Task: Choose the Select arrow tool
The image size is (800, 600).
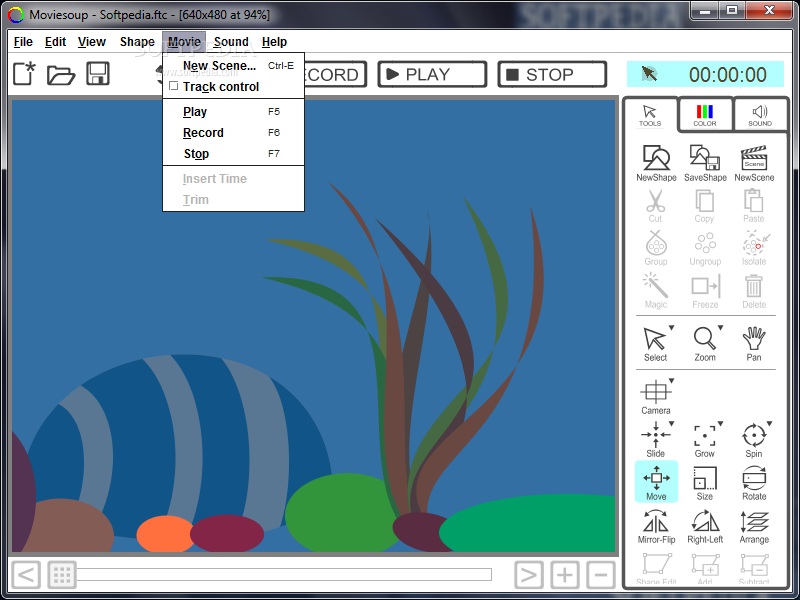Action: click(655, 344)
